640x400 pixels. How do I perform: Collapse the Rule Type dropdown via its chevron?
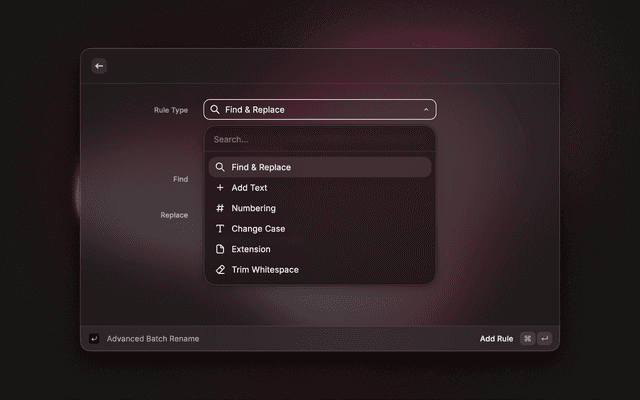tap(426, 110)
